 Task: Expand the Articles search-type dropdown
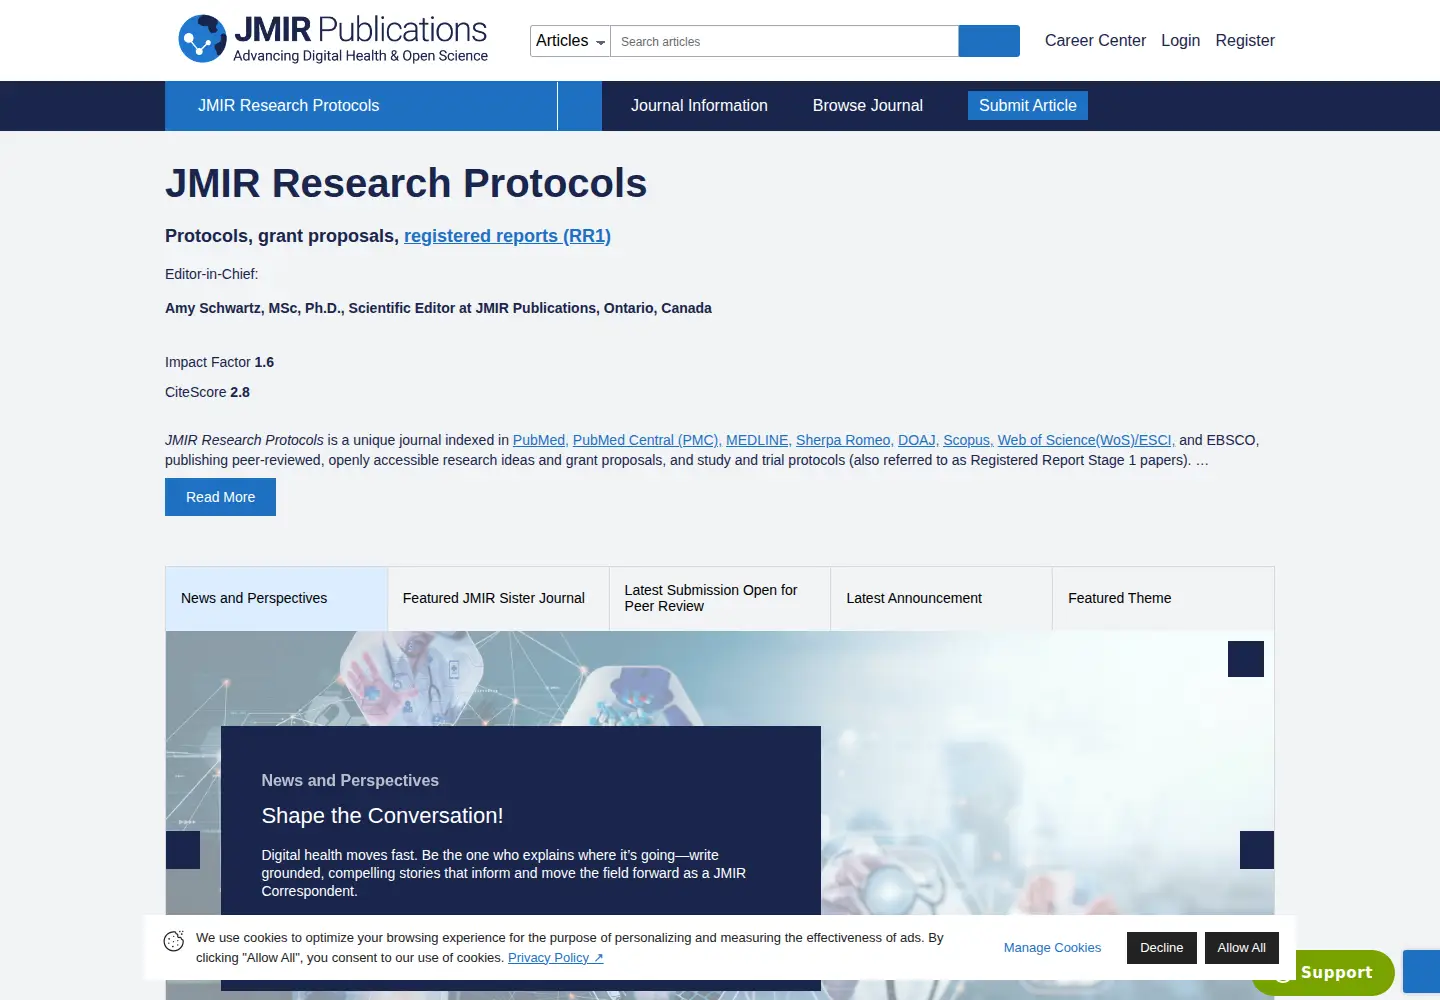(x=570, y=41)
